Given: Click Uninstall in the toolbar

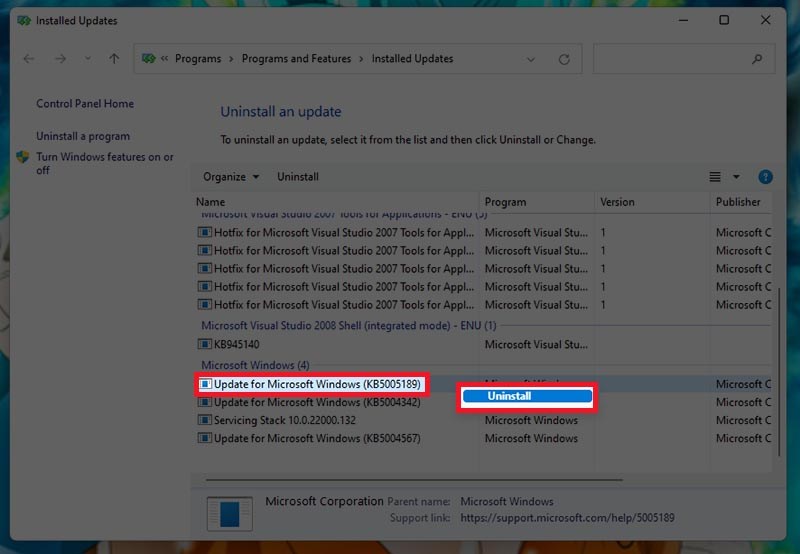Looking at the screenshot, I should 298,177.
